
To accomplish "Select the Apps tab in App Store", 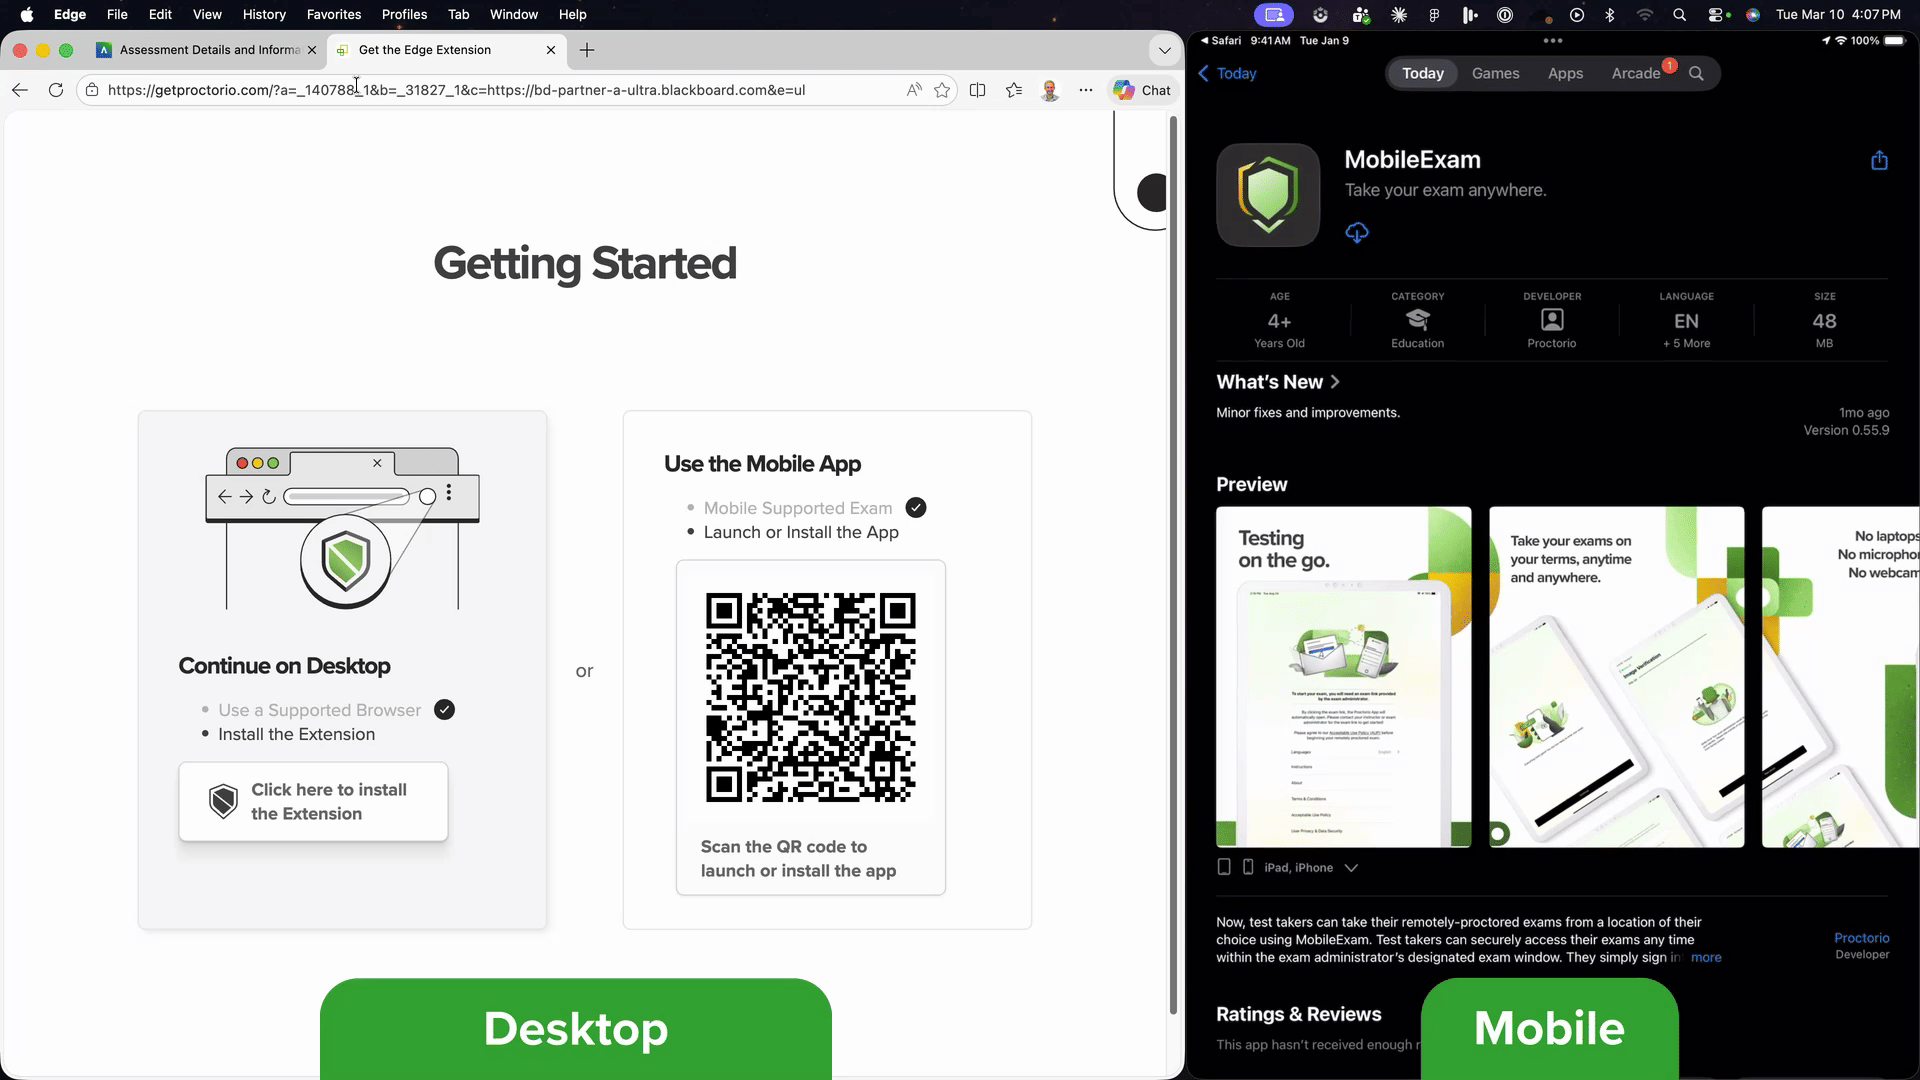I will [x=1565, y=74].
